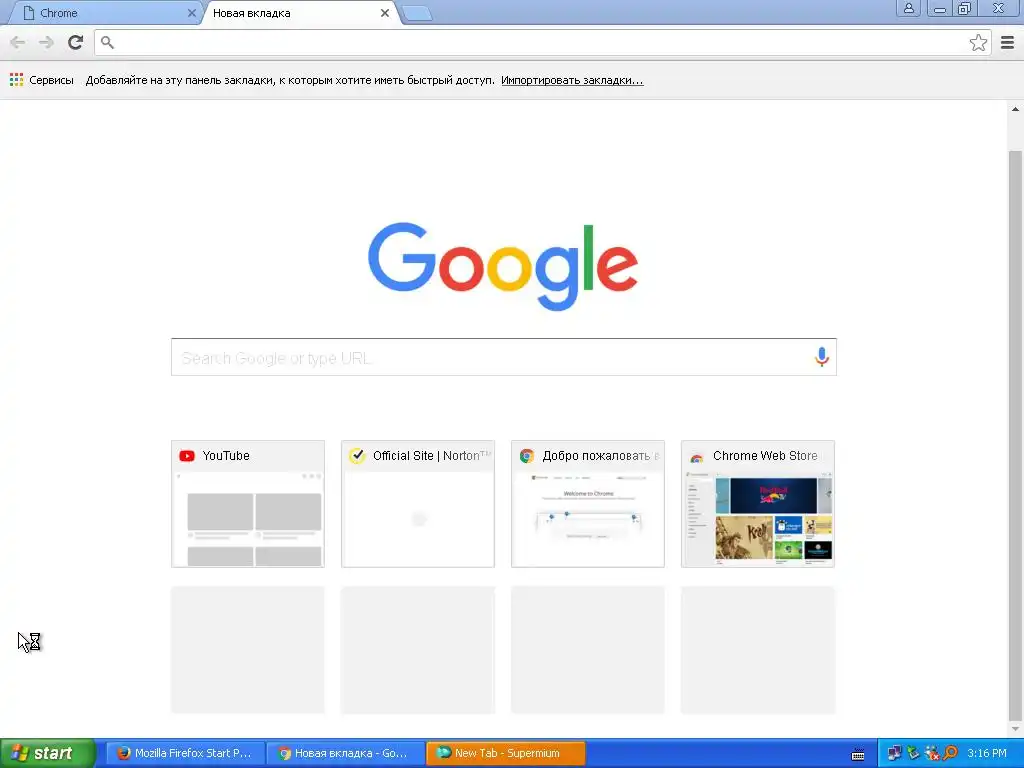The image size is (1024, 768).
Task: Click the scrollbar up arrow
Action: (x=1016, y=109)
